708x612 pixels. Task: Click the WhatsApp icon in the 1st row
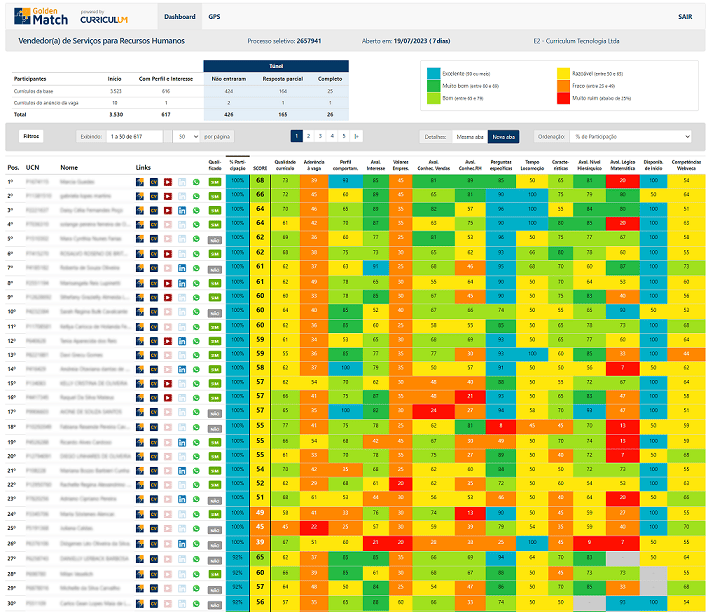[x=195, y=182]
